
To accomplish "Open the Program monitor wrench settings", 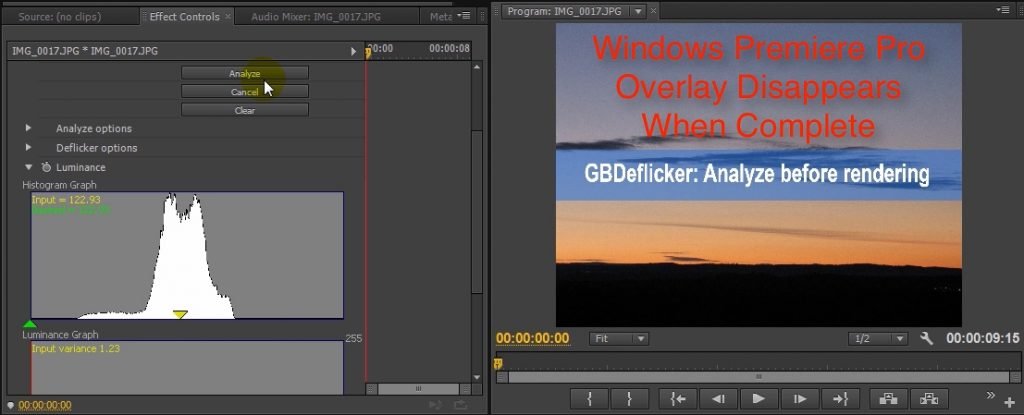I will (x=926, y=339).
